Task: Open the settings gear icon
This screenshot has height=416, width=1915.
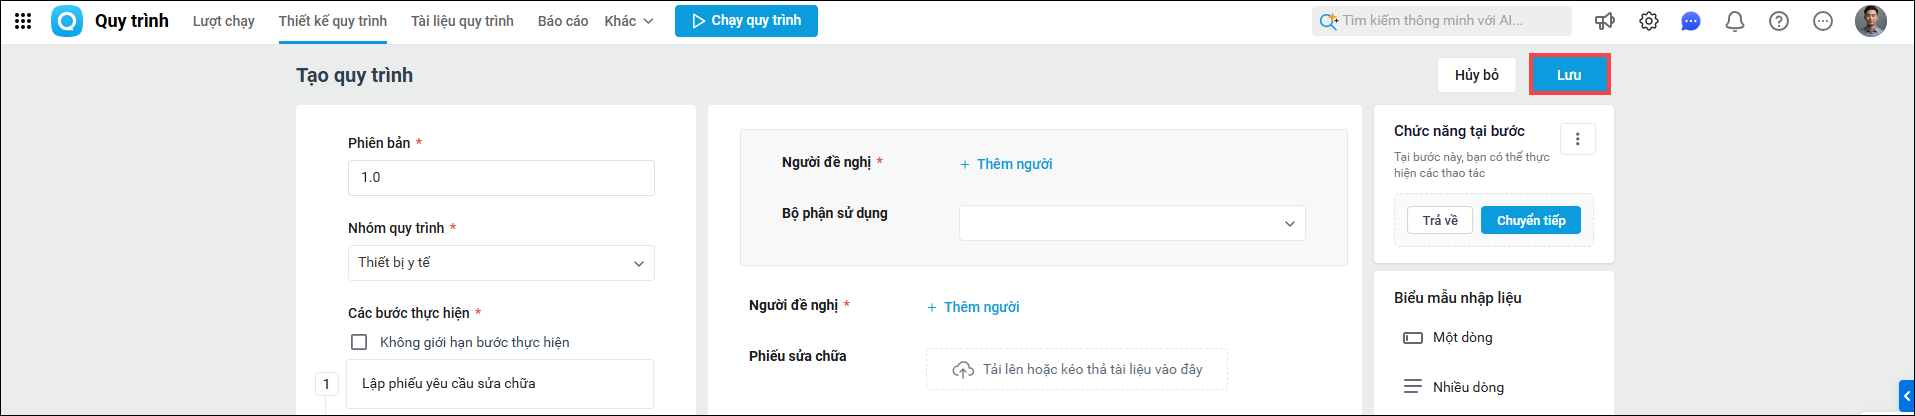Action: click(x=1648, y=21)
